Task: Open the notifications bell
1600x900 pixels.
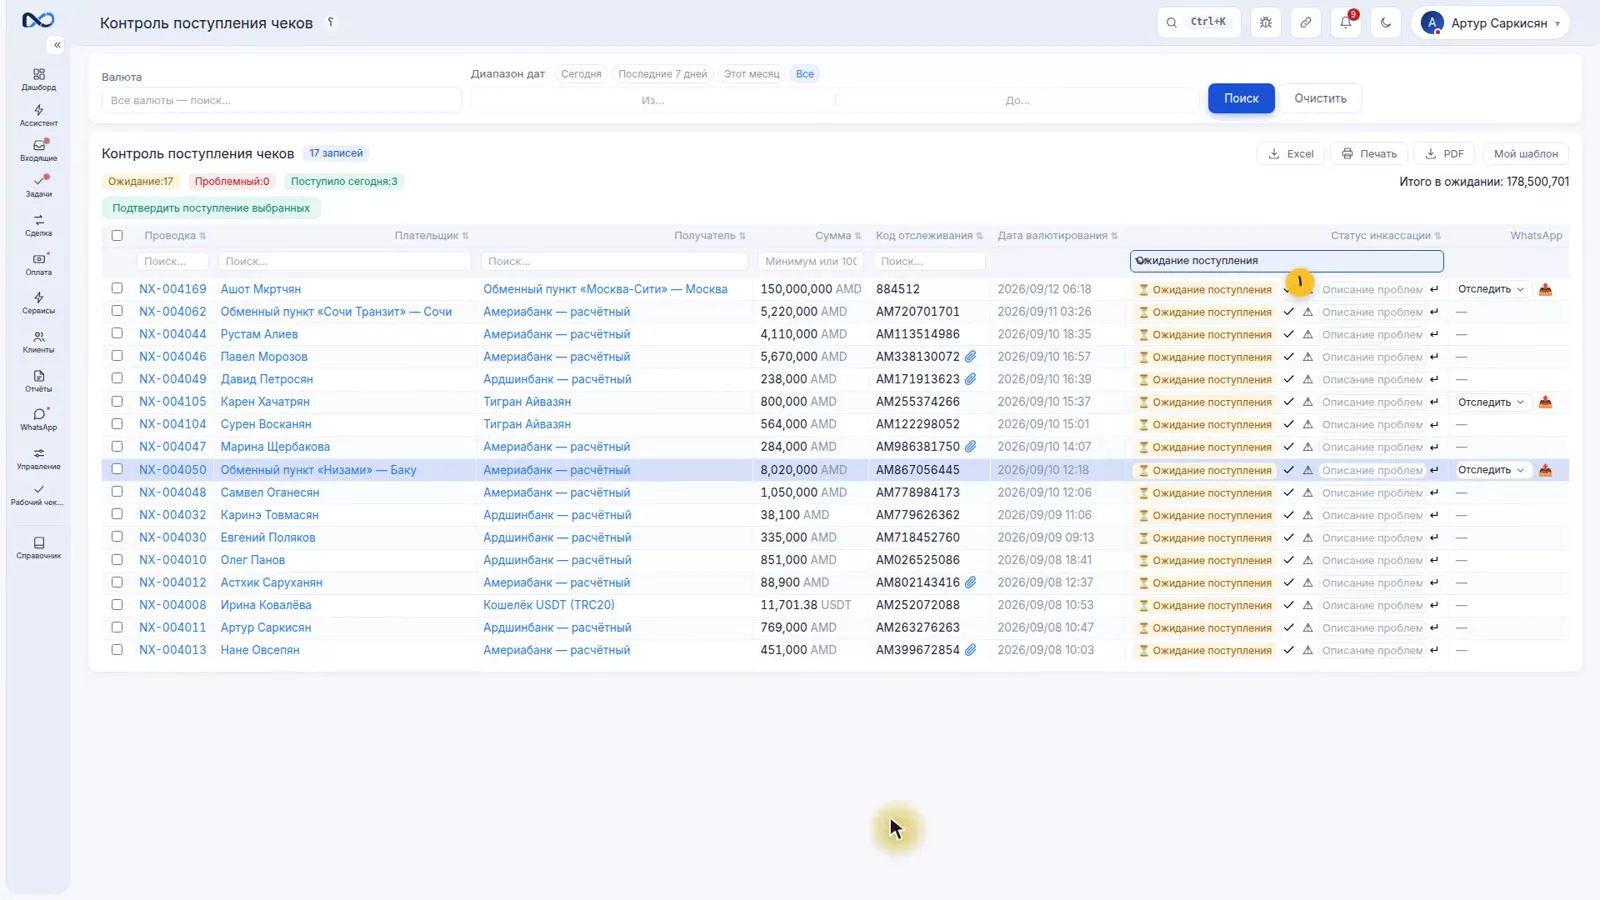Action: [1346, 22]
